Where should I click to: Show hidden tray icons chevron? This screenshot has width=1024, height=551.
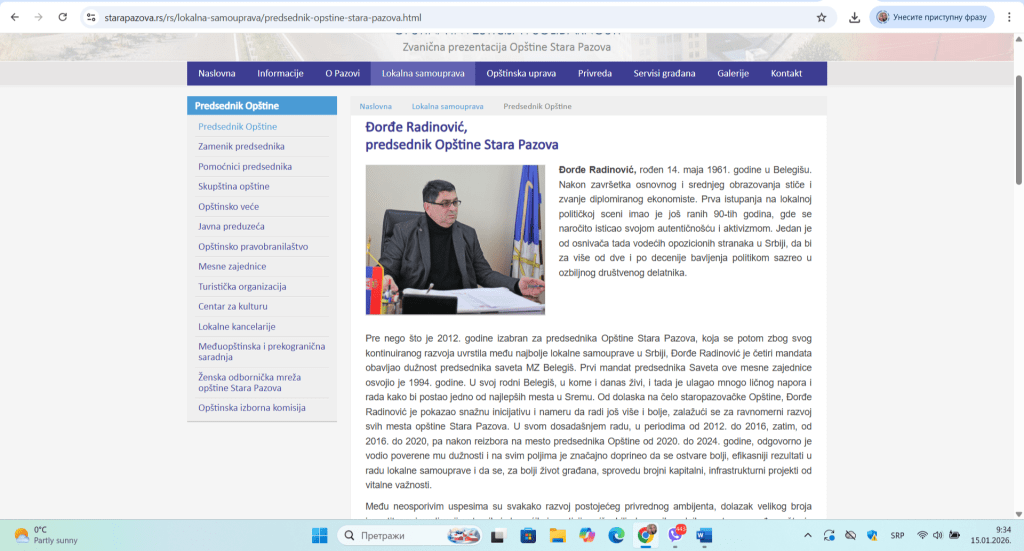[808, 535]
